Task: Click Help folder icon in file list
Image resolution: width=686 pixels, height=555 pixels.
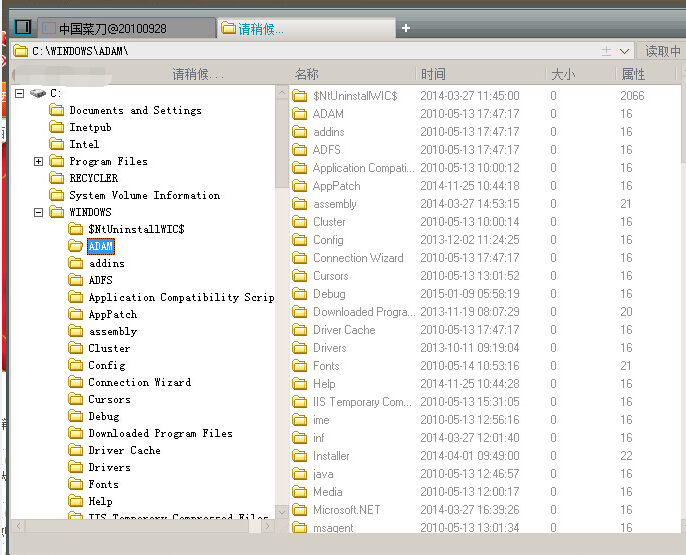Action: (300, 384)
